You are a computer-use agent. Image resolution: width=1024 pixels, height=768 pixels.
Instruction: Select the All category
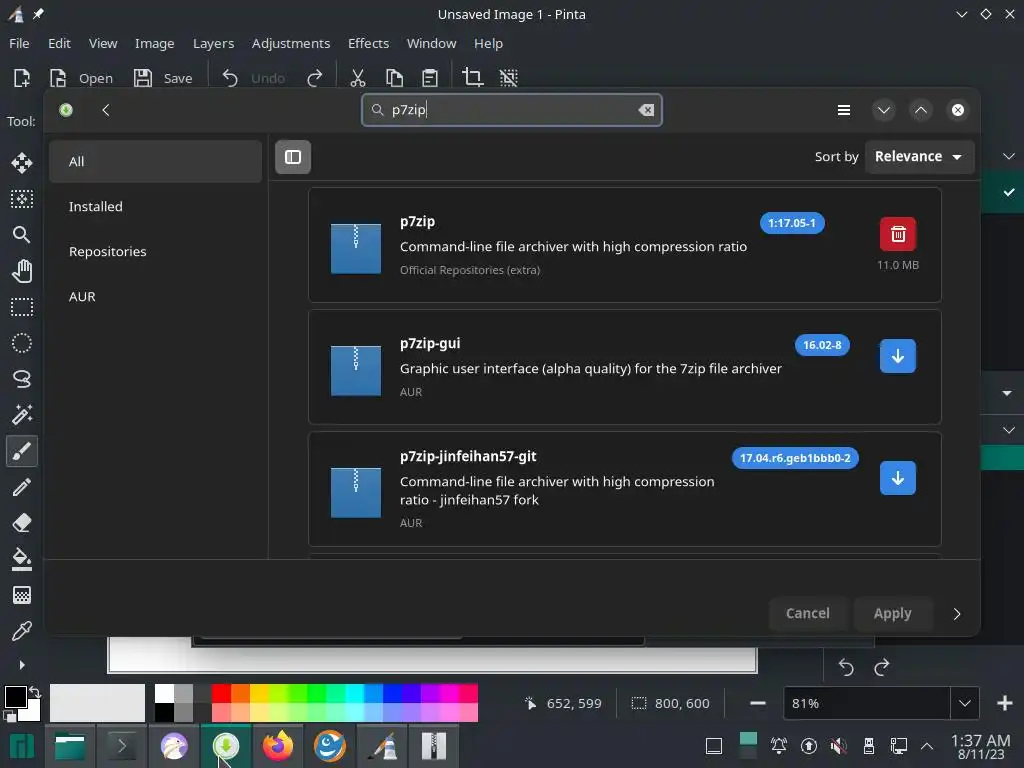(x=155, y=161)
